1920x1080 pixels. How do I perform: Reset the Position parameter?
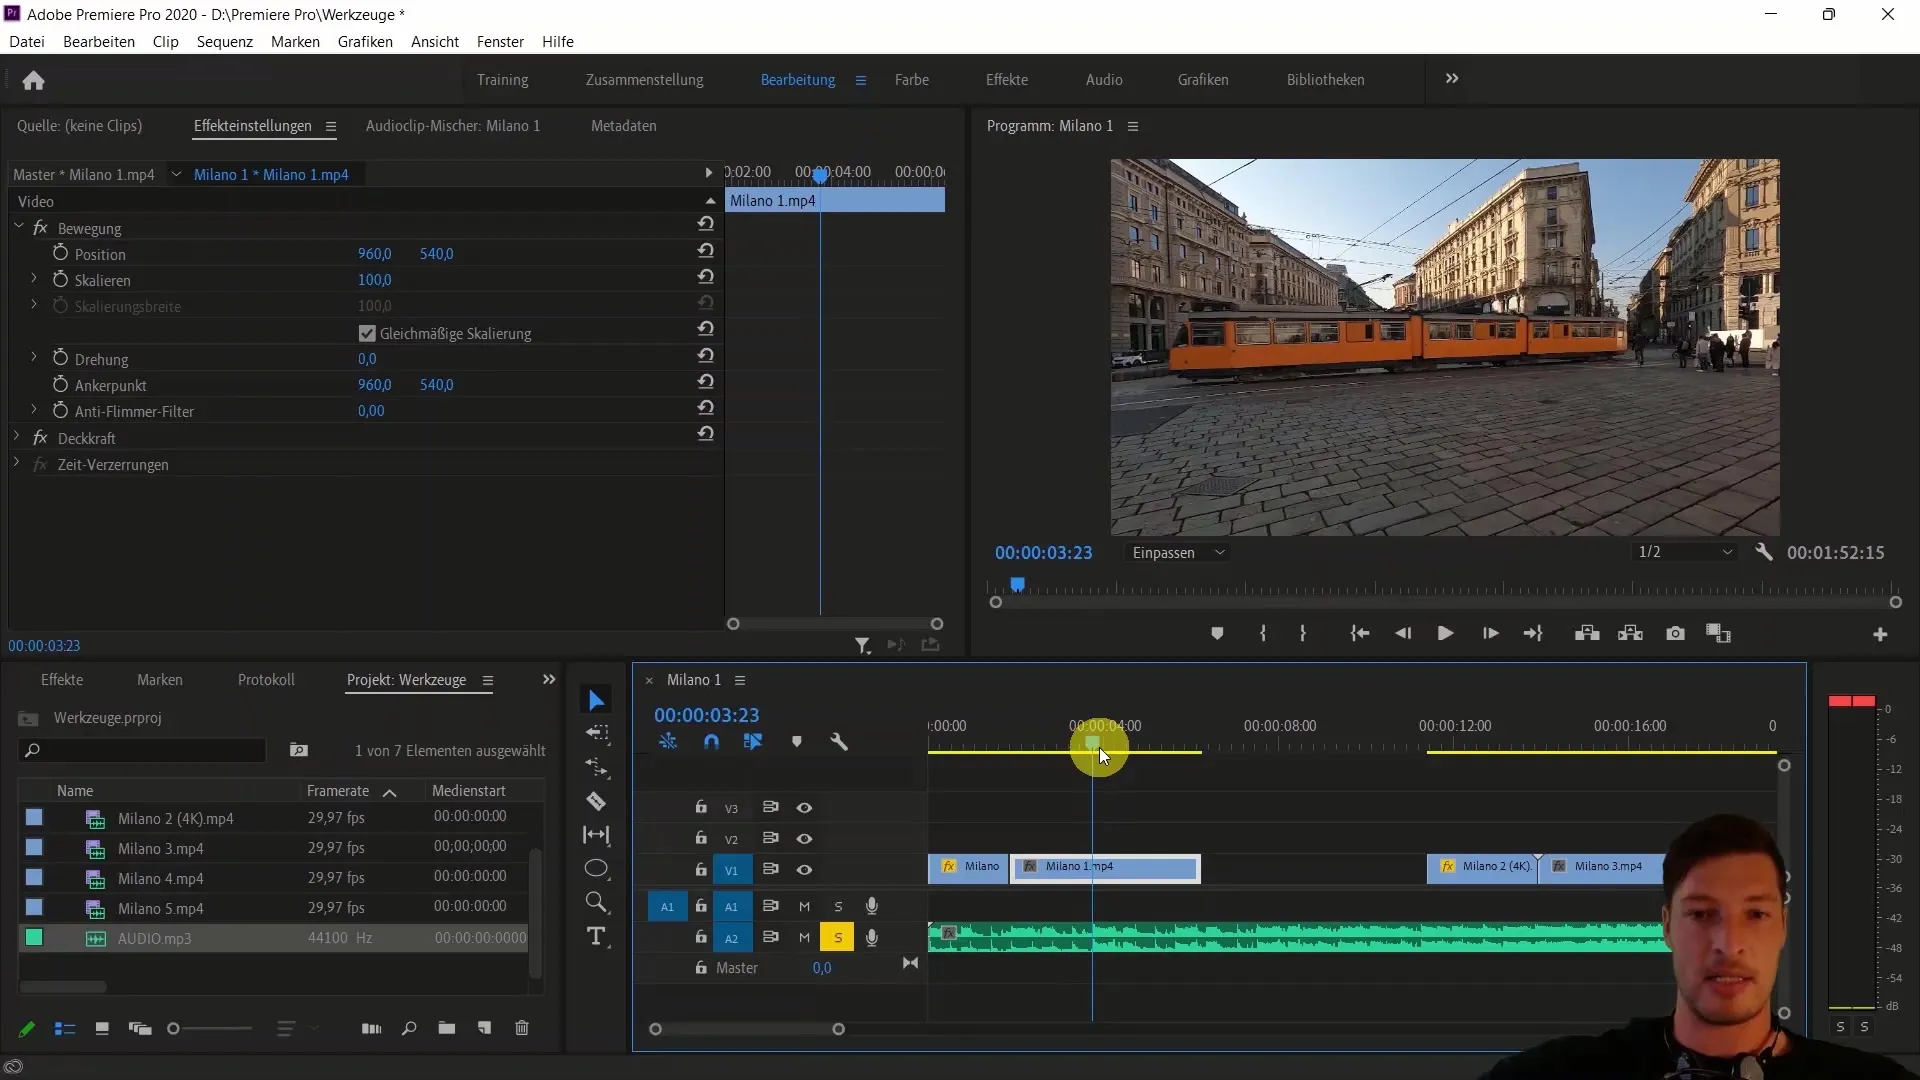pyautogui.click(x=706, y=250)
